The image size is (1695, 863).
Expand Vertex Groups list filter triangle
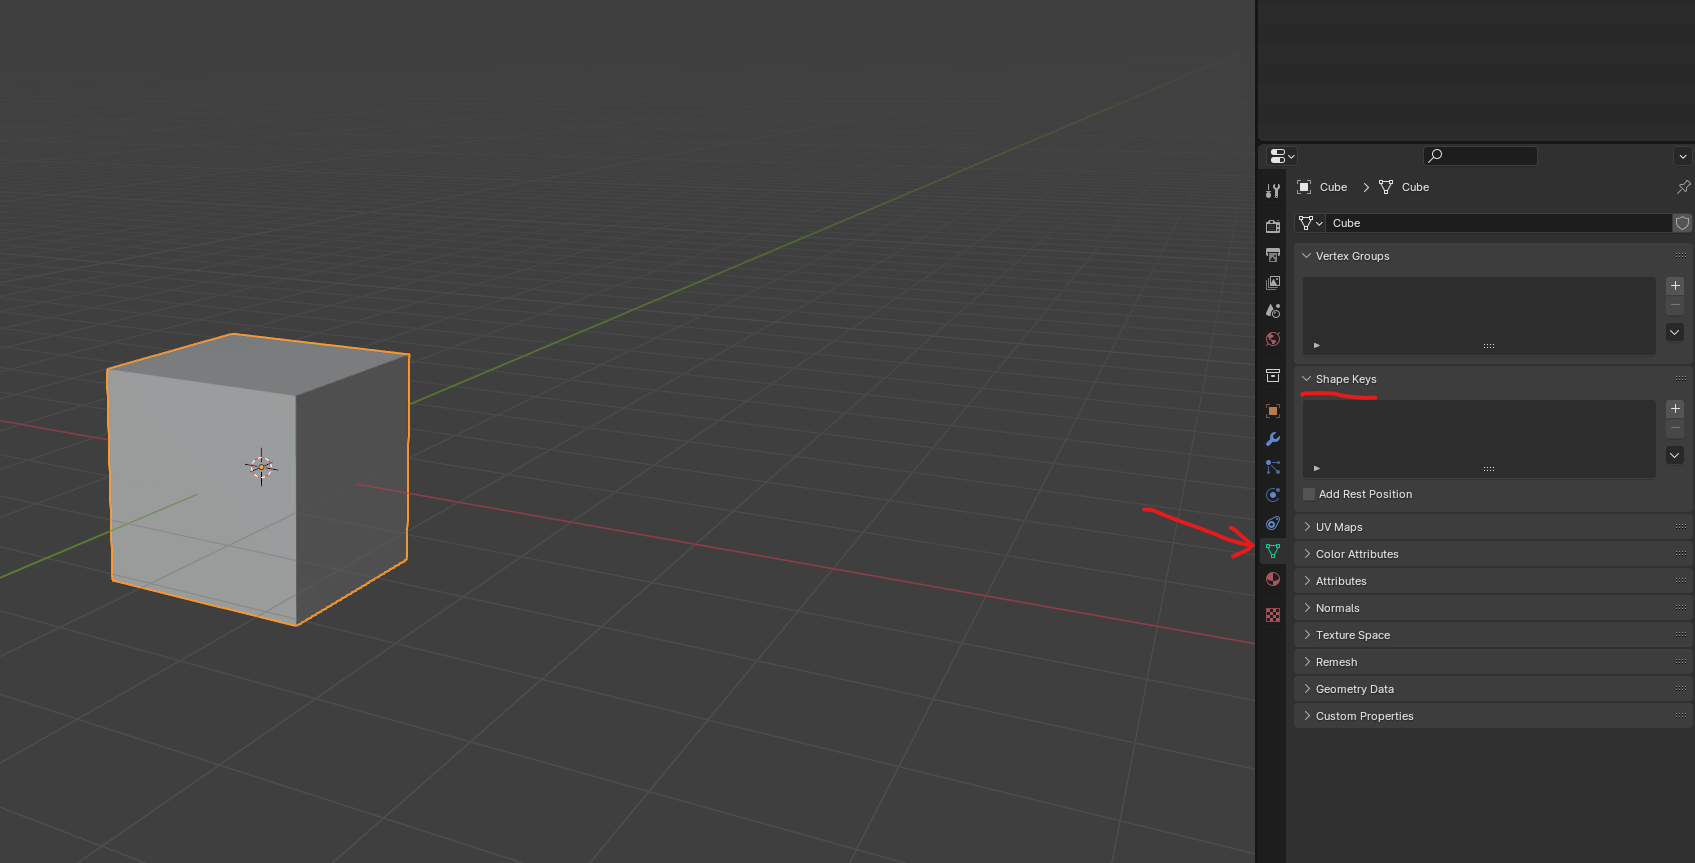(1317, 345)
